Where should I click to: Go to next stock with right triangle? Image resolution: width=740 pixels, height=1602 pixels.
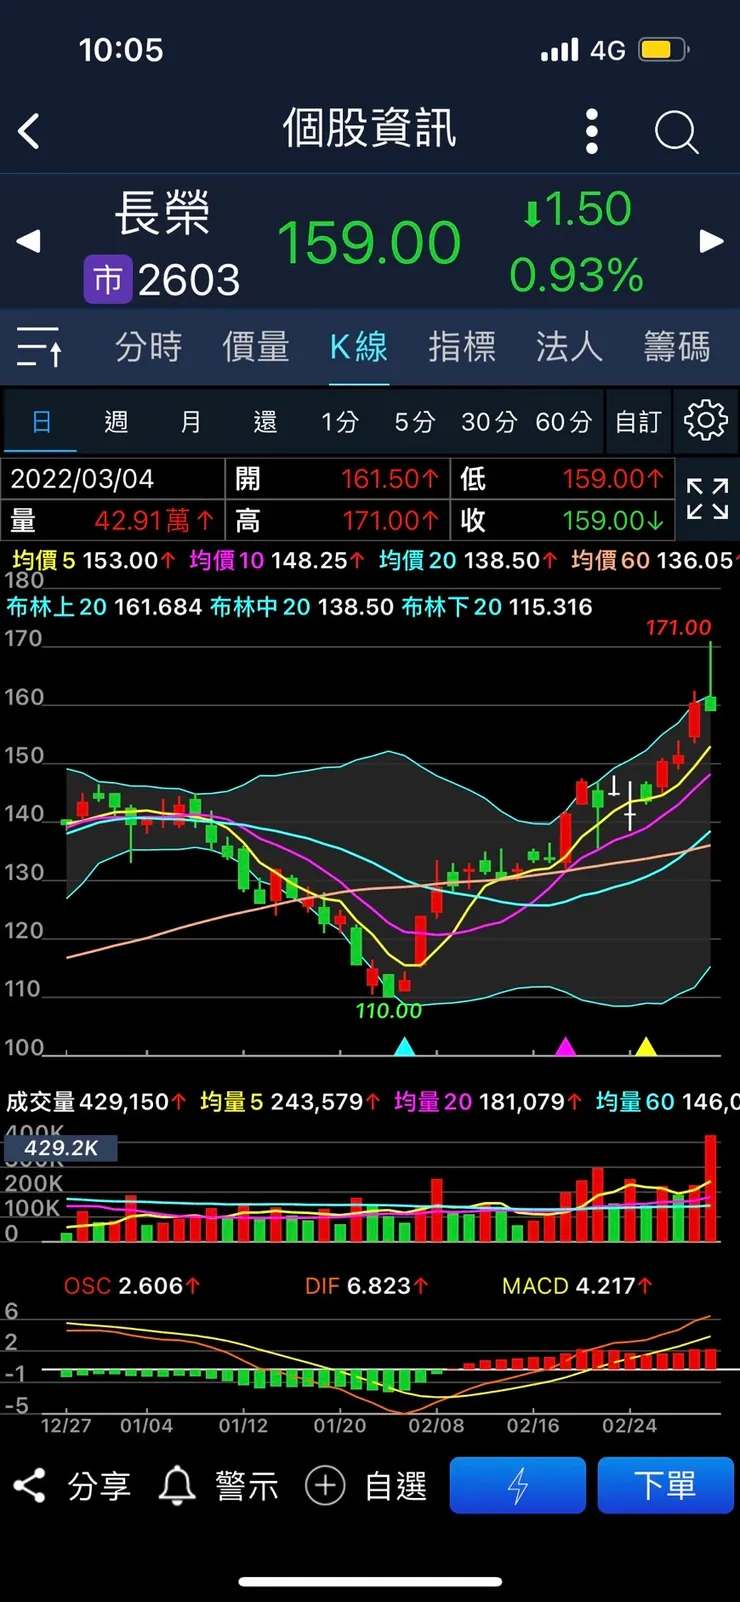(x=711, y=241)
